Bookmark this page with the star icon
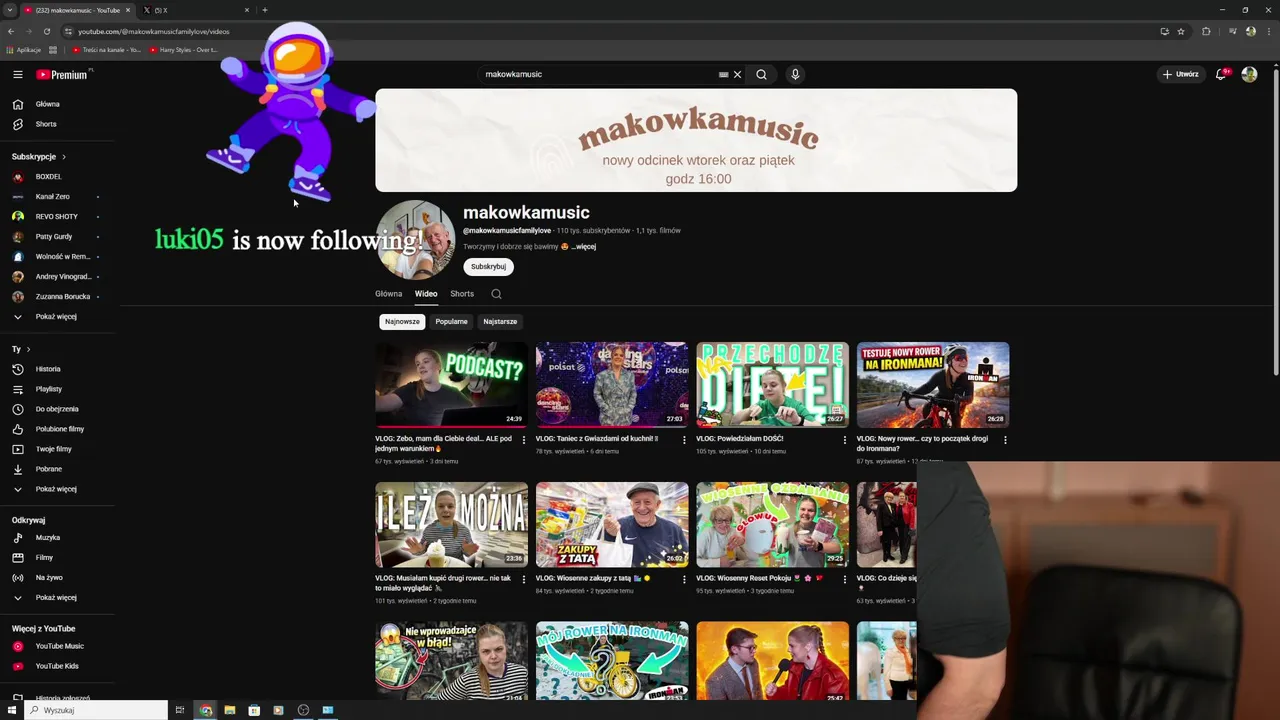This screenshot has width=1280, height=720. pos(1181,31)
